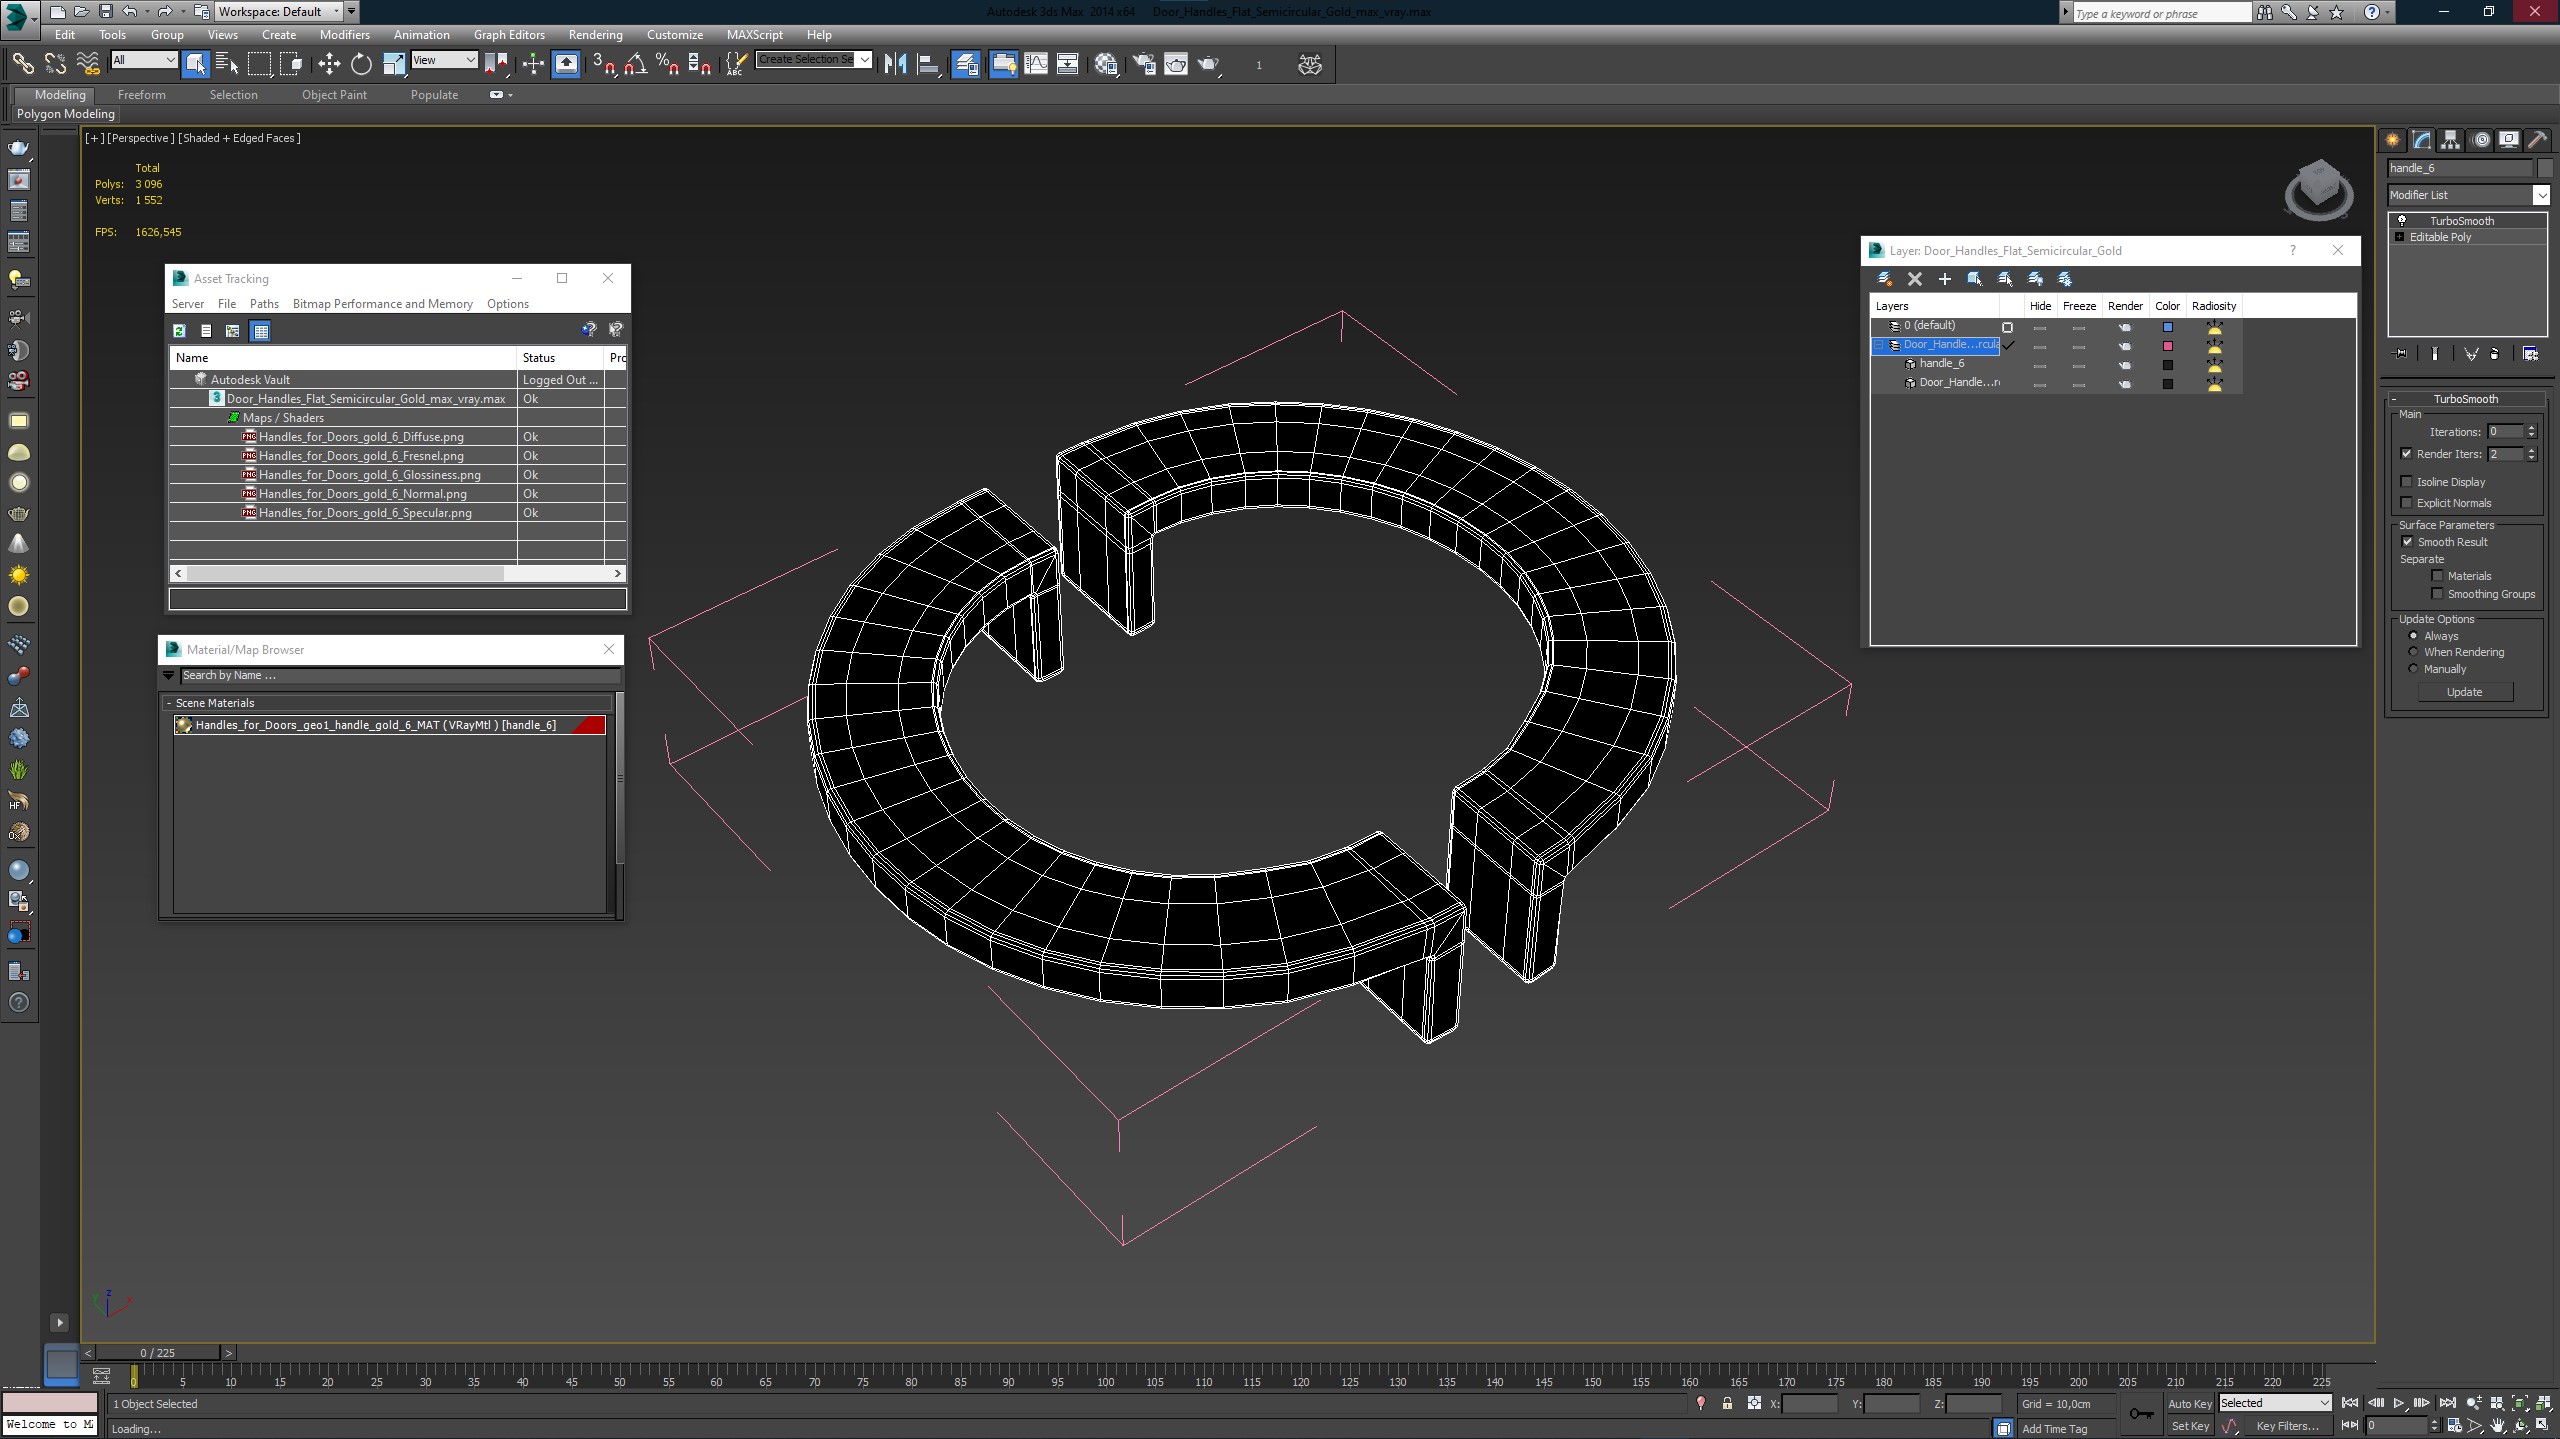This screenshot has height=1439, width=2560.
Task: Switch to Object Paint ribbon tab
Action: pyautogui.click(x=334, y=95)
